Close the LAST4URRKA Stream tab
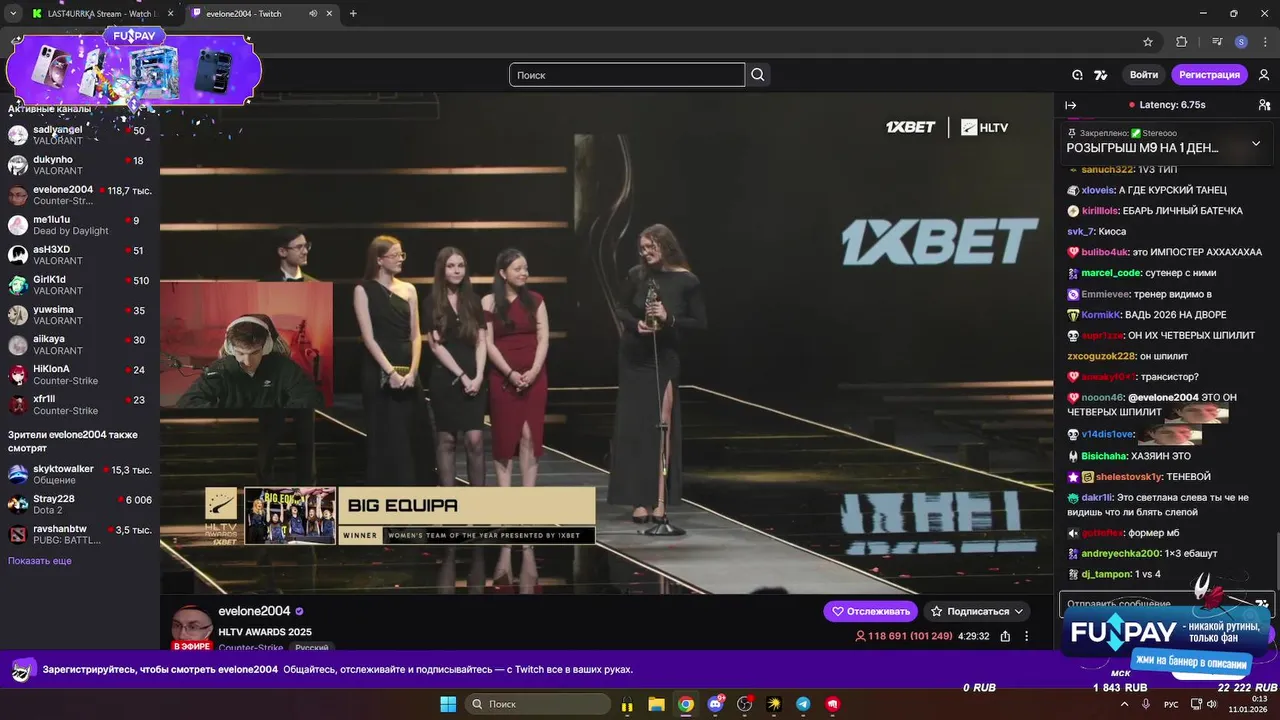Image resolution: width=1280 pixels, height=720 pixels. pos(170,14)
